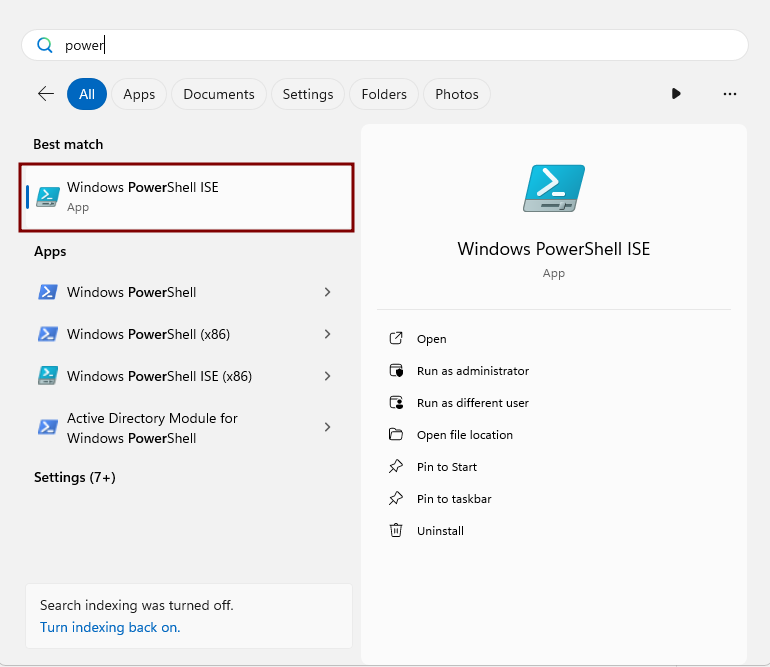The height and width of the screenshot is (667, 770).
Task: Switch to the Apps filter tab
Action: click(x=139, y=94)
